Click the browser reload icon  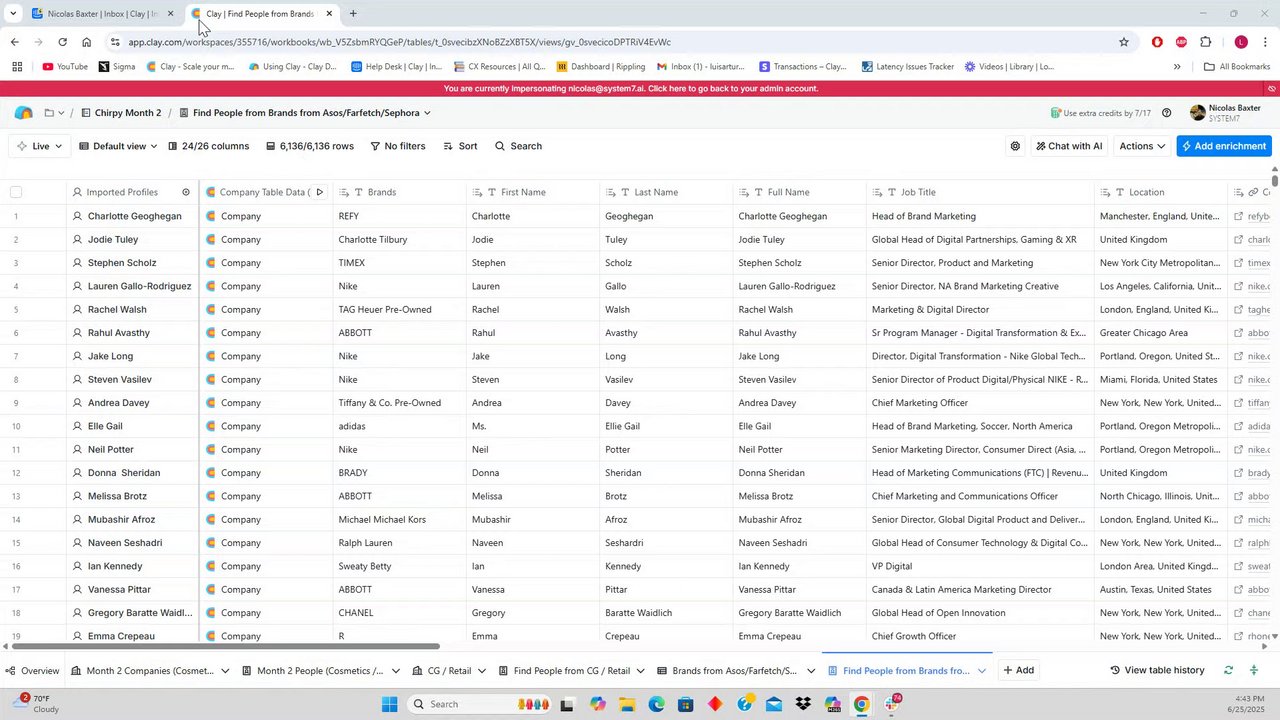62,42
